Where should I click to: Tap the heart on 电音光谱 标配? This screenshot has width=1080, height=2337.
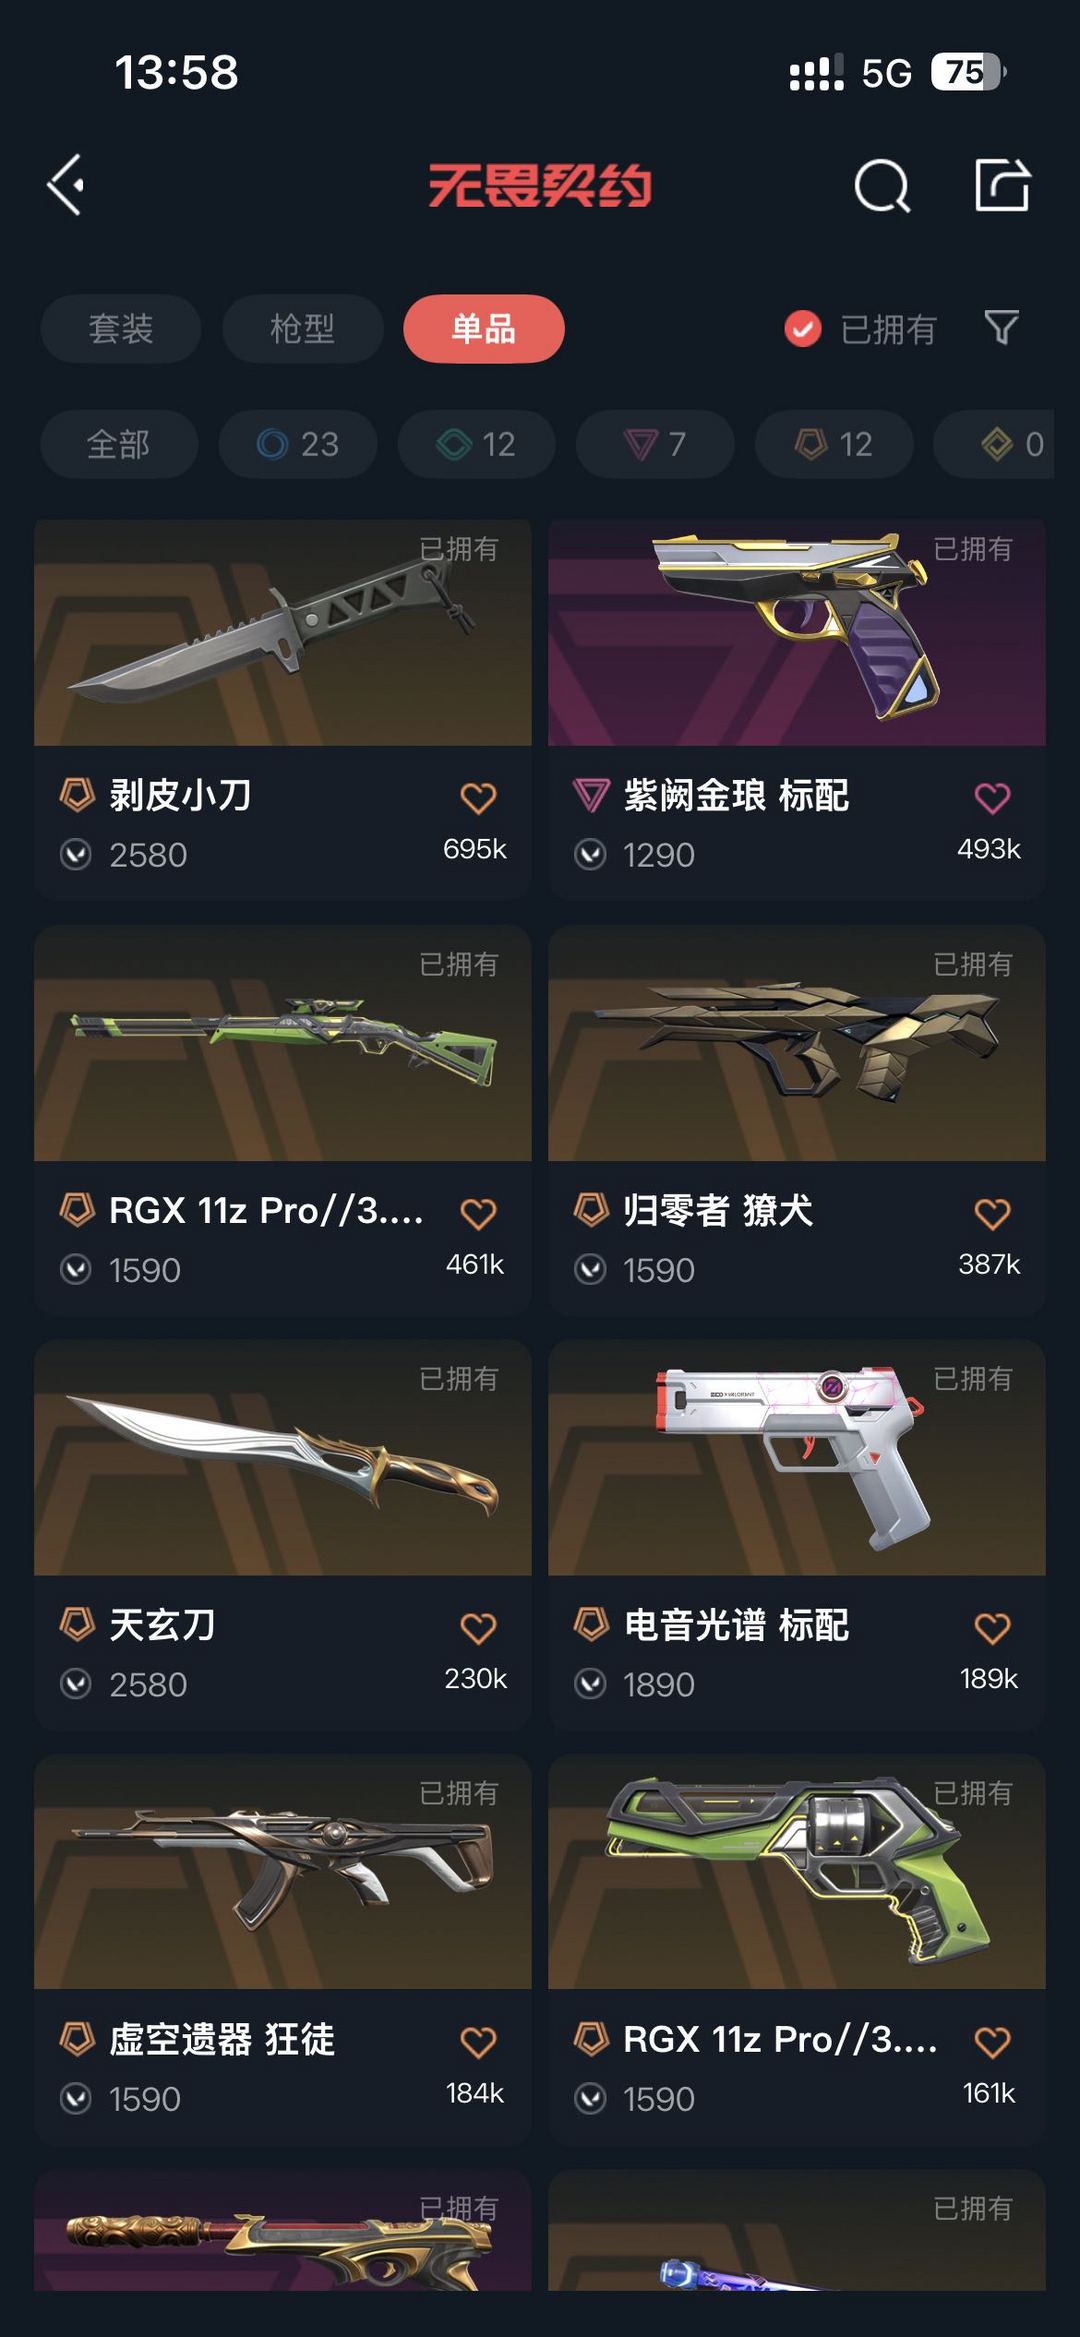(x=992, y=1628)
